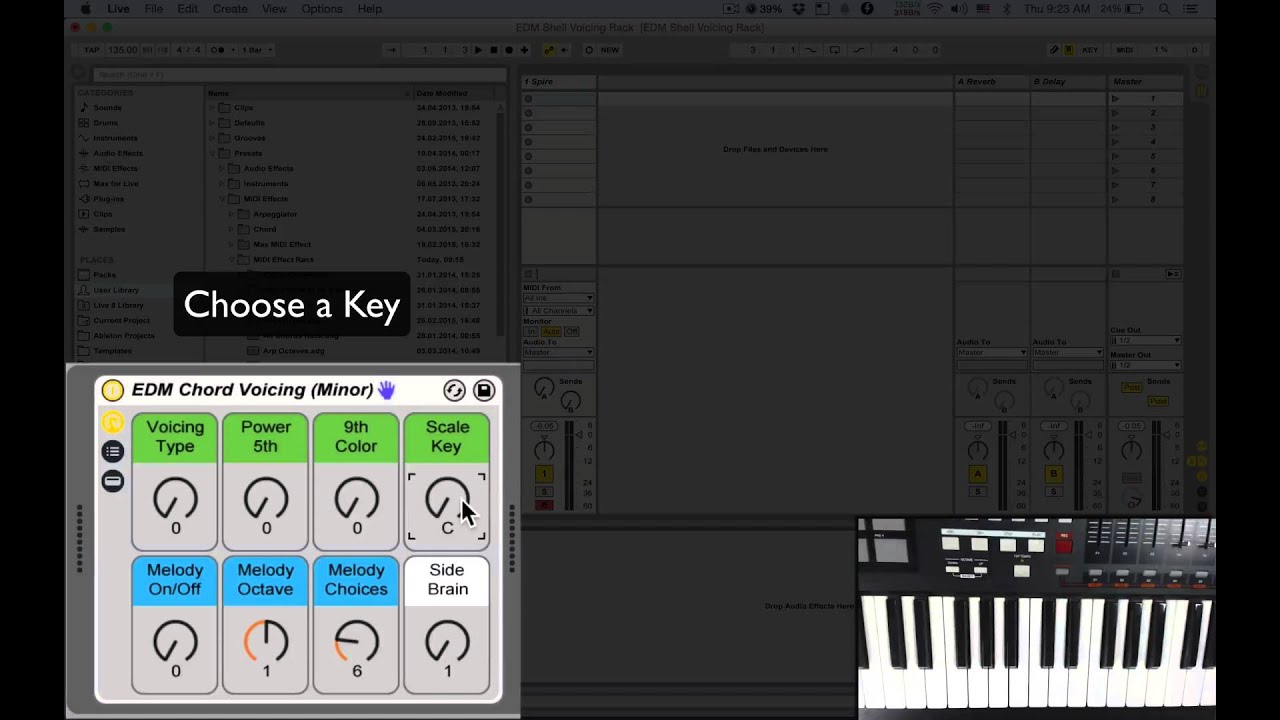Save the EDM Chord Voicing preset with the disk icon
1280x720 pixels.
click(x=484, y=390)
